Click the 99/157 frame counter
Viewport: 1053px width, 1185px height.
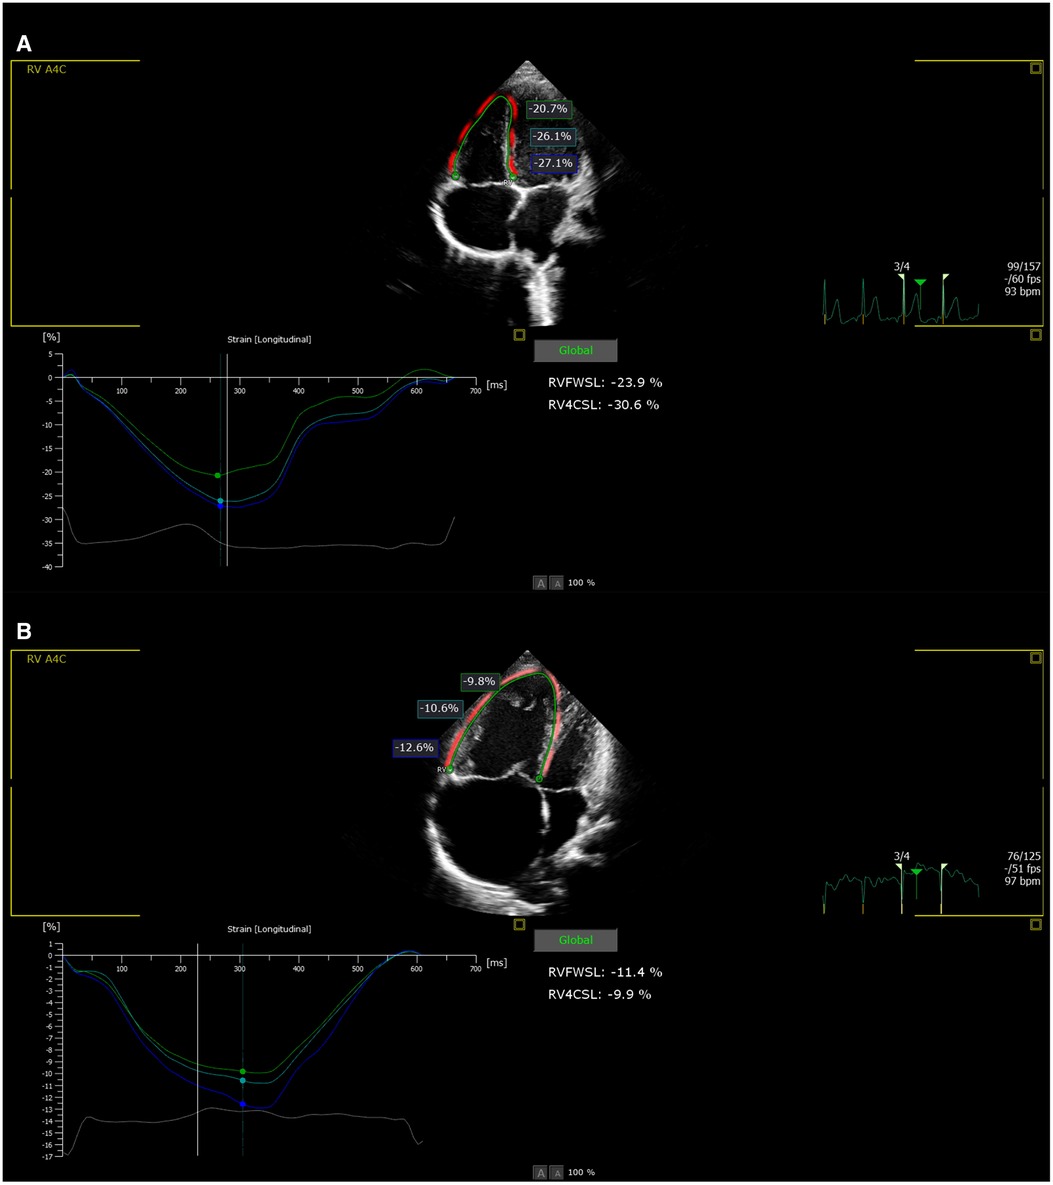[1024, 267]
